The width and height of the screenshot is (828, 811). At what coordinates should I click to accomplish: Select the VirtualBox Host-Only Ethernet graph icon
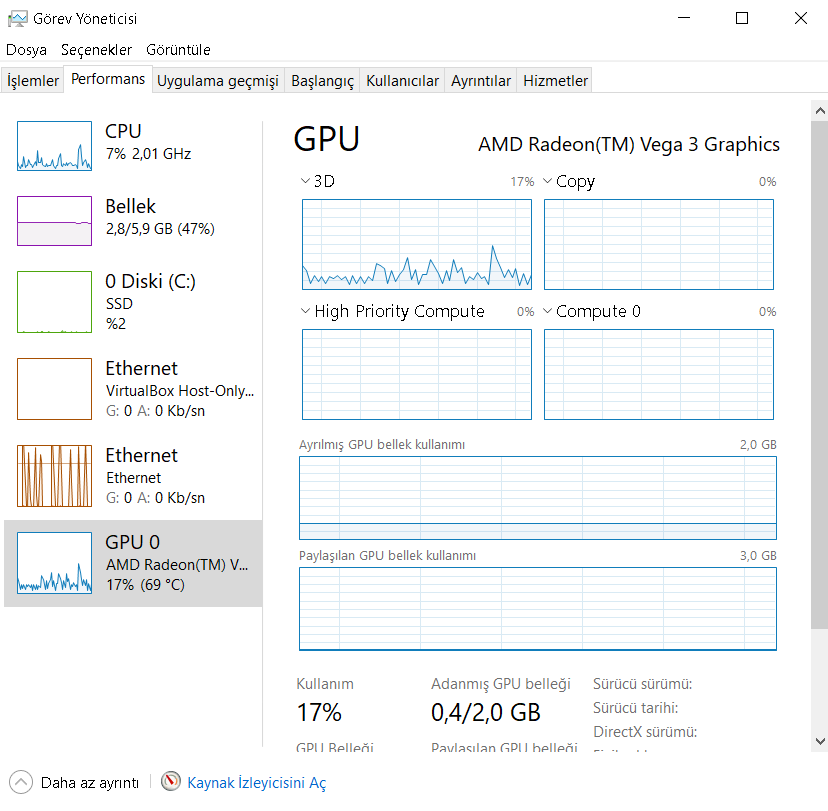click(x=54, y=389)
